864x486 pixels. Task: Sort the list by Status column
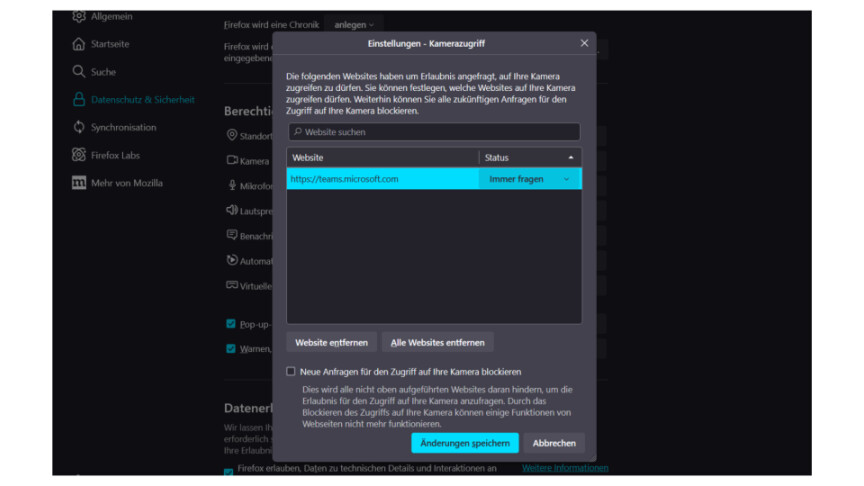[530, 158]
